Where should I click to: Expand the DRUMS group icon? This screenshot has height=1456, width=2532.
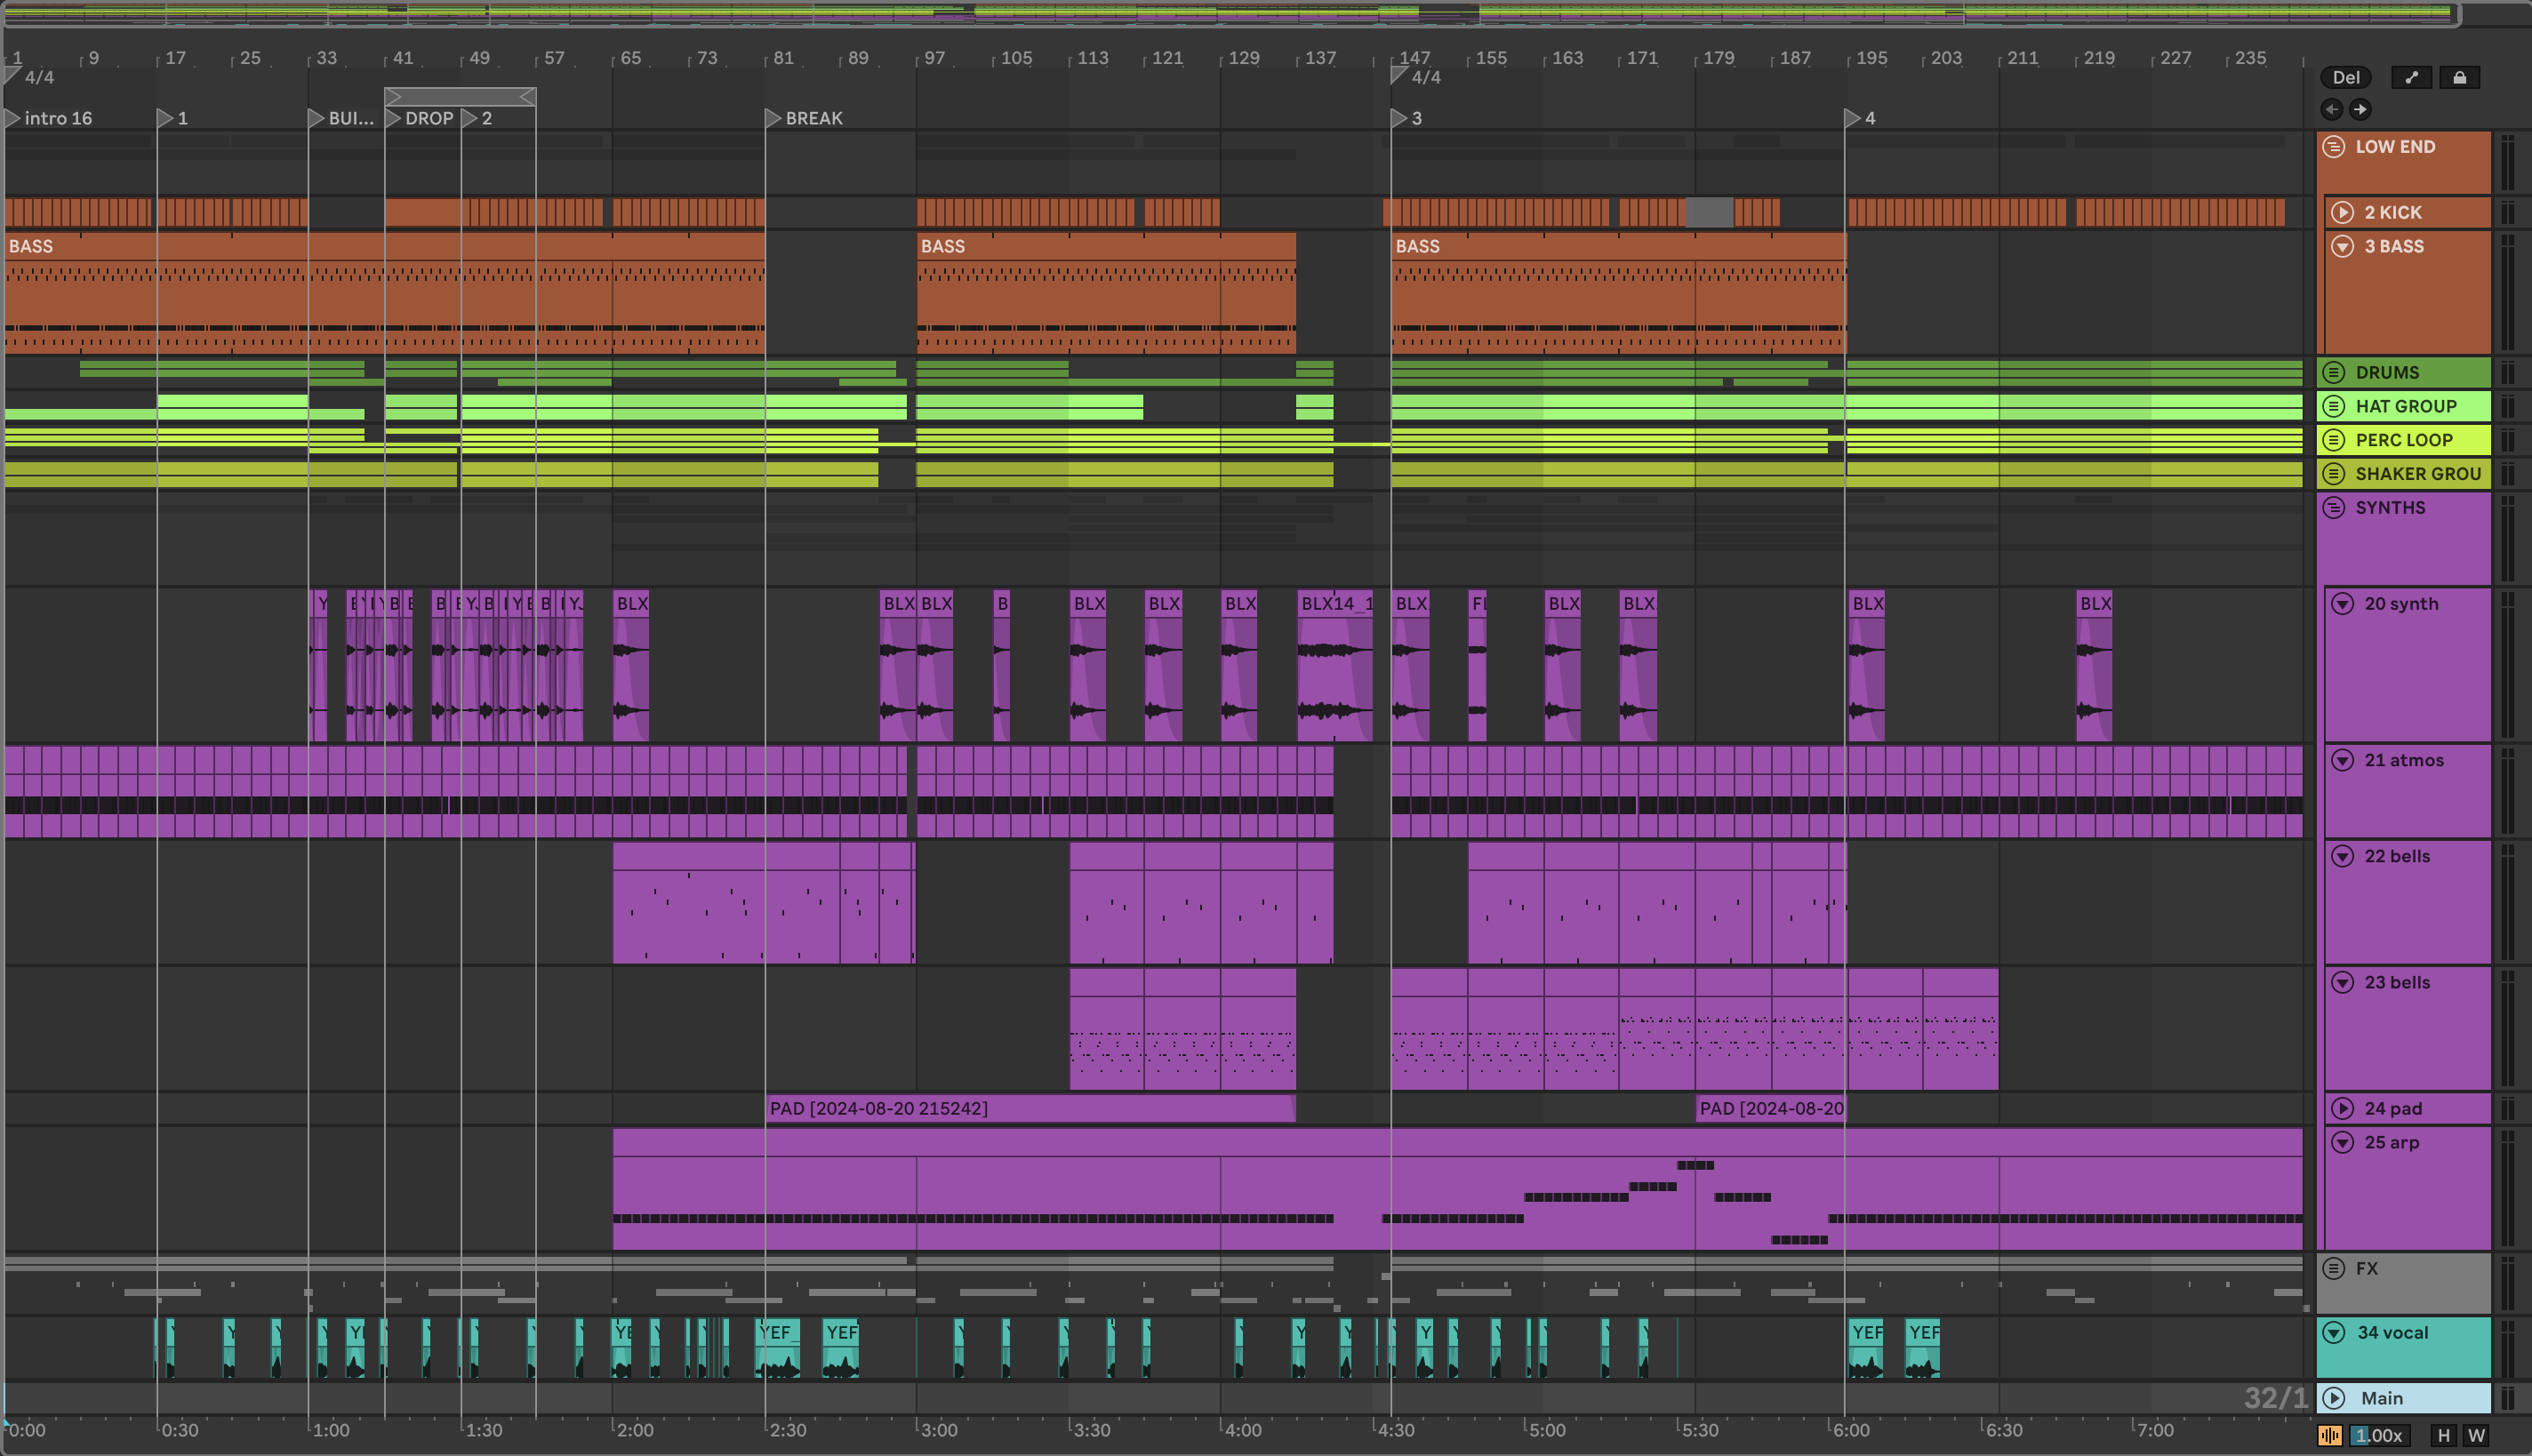point(2333,372)
